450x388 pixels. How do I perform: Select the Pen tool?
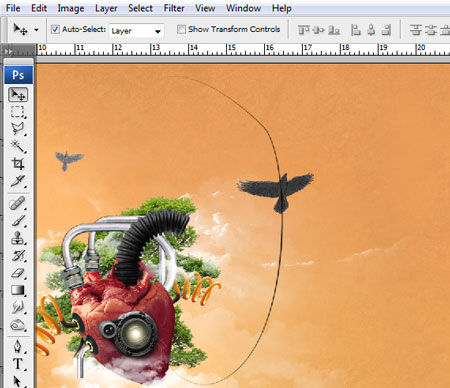pos(18,346)
